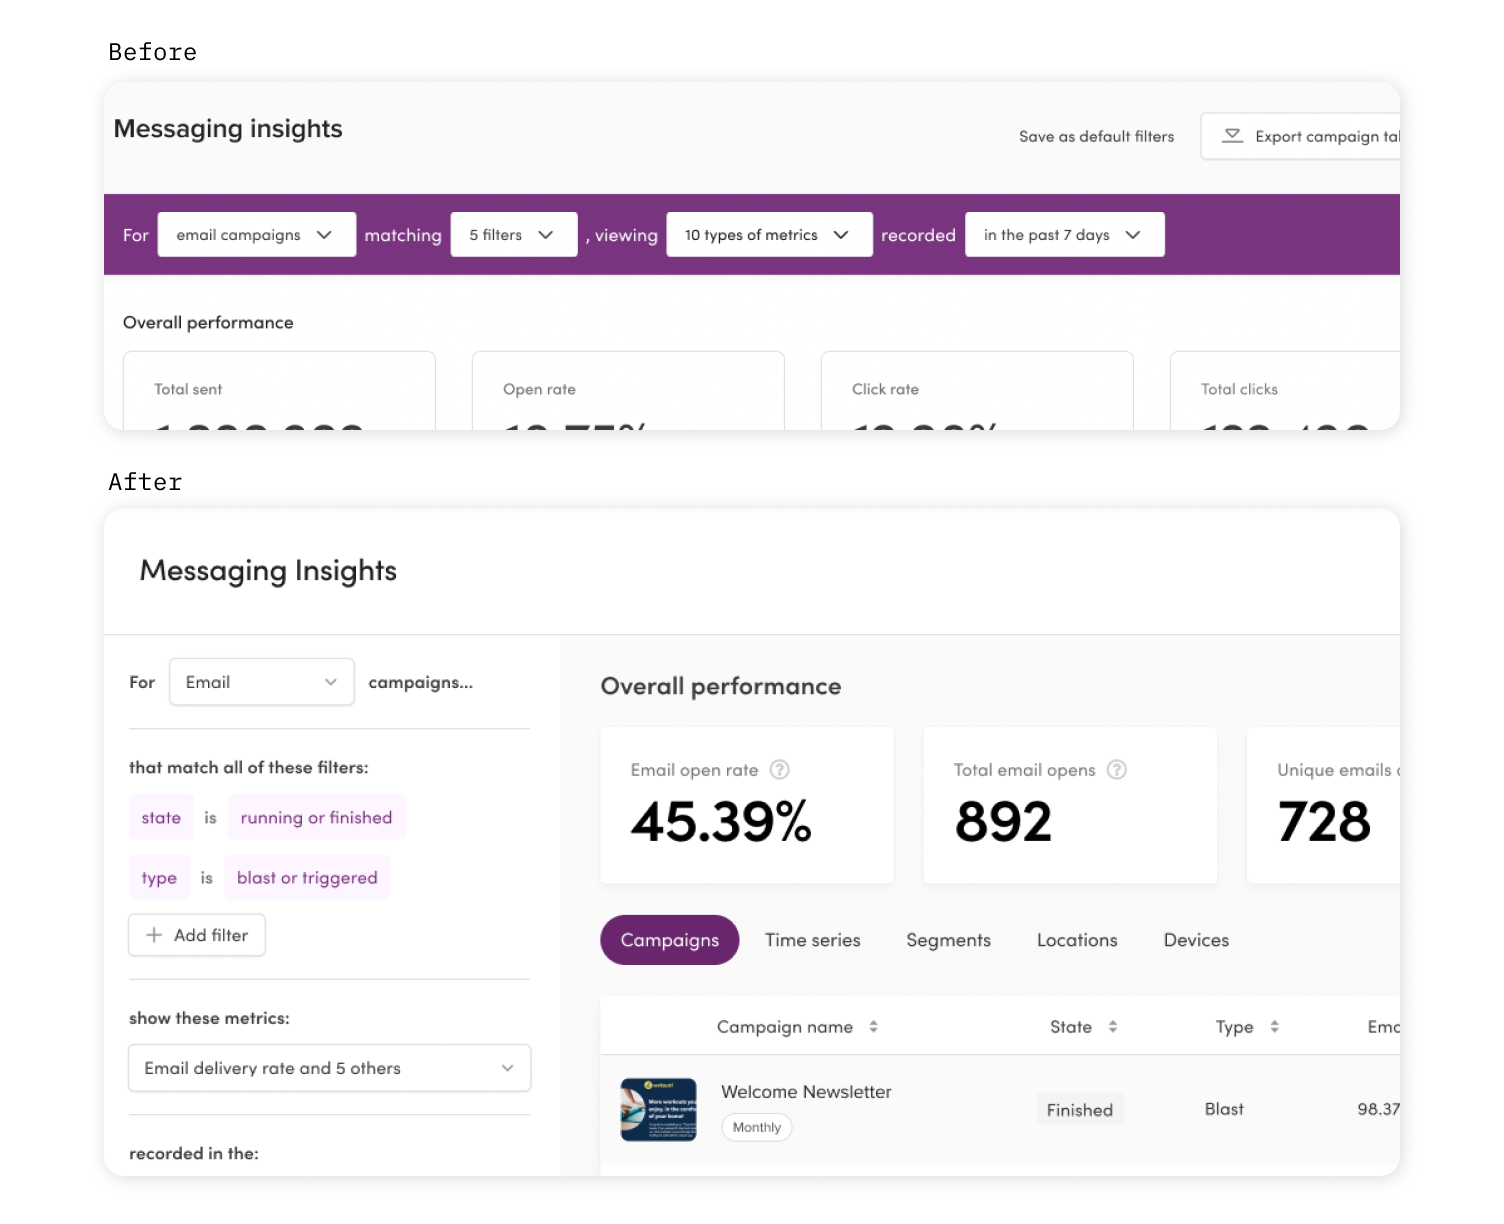Open the '10 types of metrics' dropdown

[769, 234]
